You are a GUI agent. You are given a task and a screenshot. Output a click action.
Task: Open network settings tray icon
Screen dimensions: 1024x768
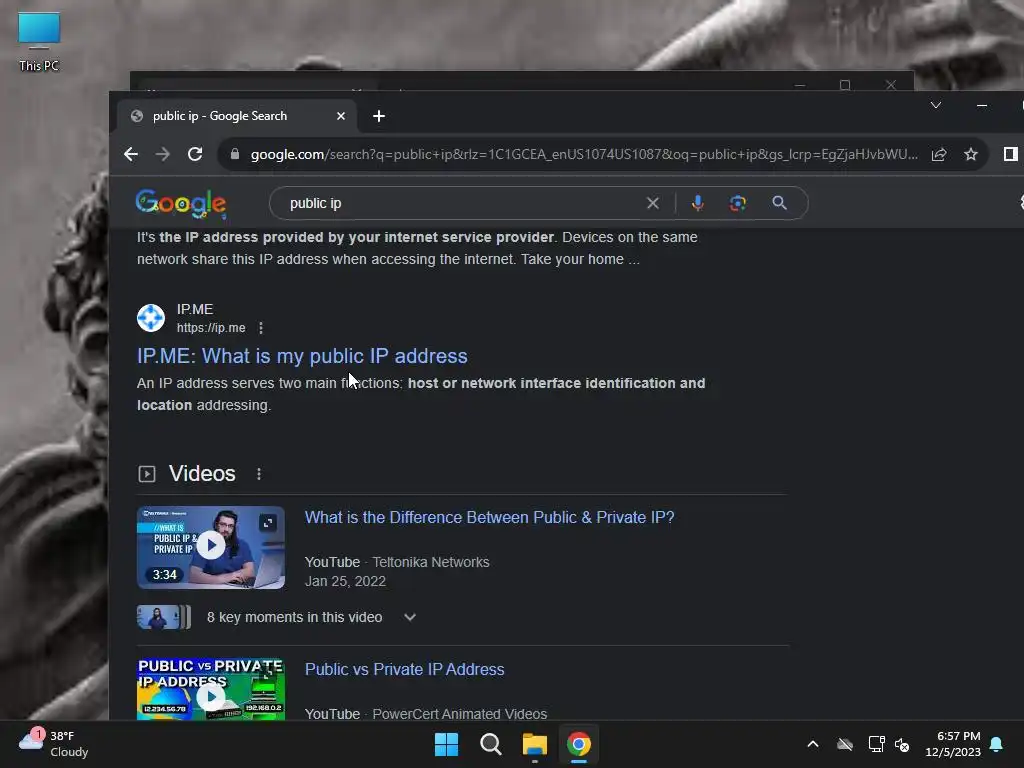pos(876,744)
